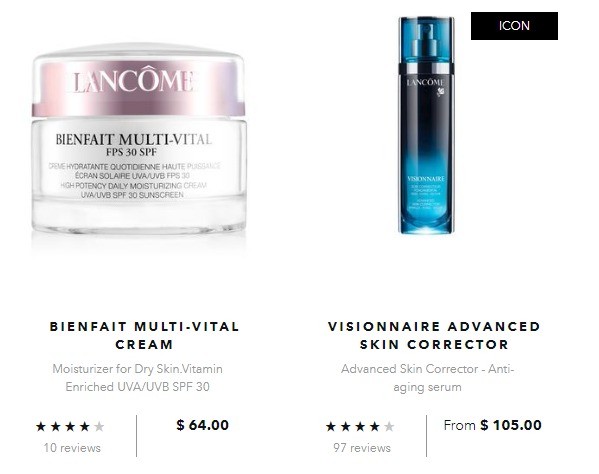The image size is (599, 474).
Task: Click the black ICON badge
Action: tap(514, 26)
